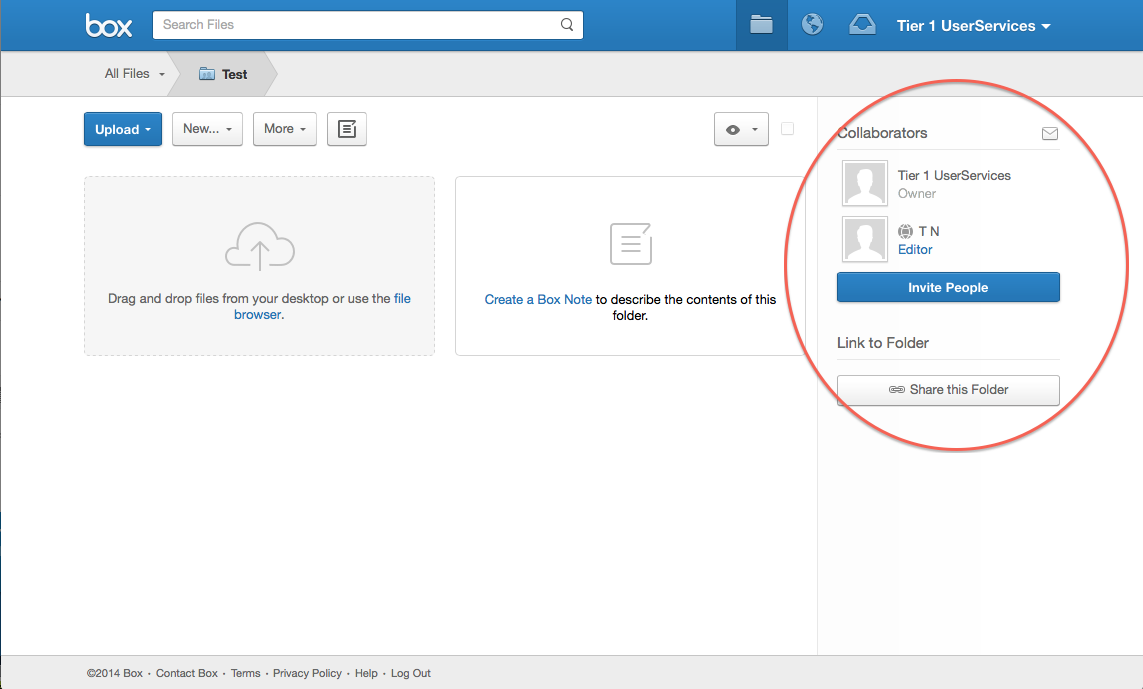Click the search magnifier icon
This screenshot has height=689, width=1143.
pyautogui.click(x=567, y=25)
